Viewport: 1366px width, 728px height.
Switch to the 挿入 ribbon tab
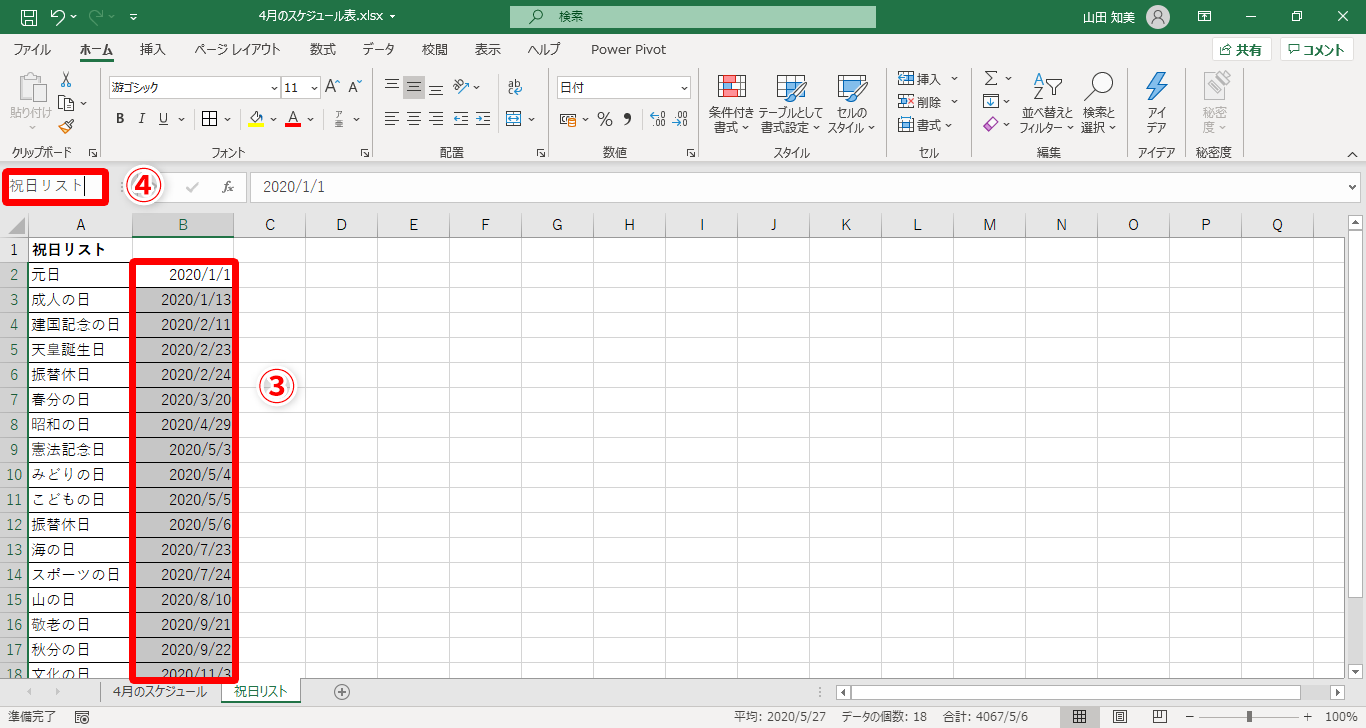click(153, 49)
